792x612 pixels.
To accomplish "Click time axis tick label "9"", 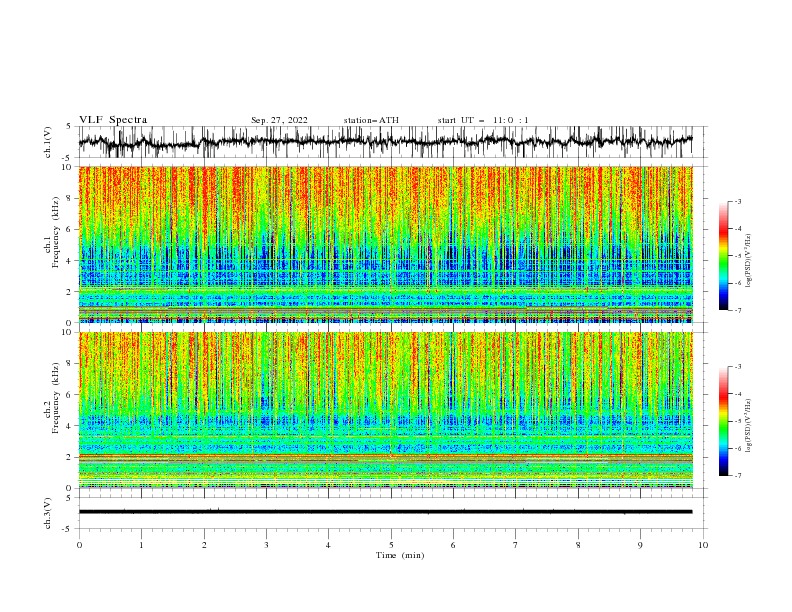I will point(640,545).
